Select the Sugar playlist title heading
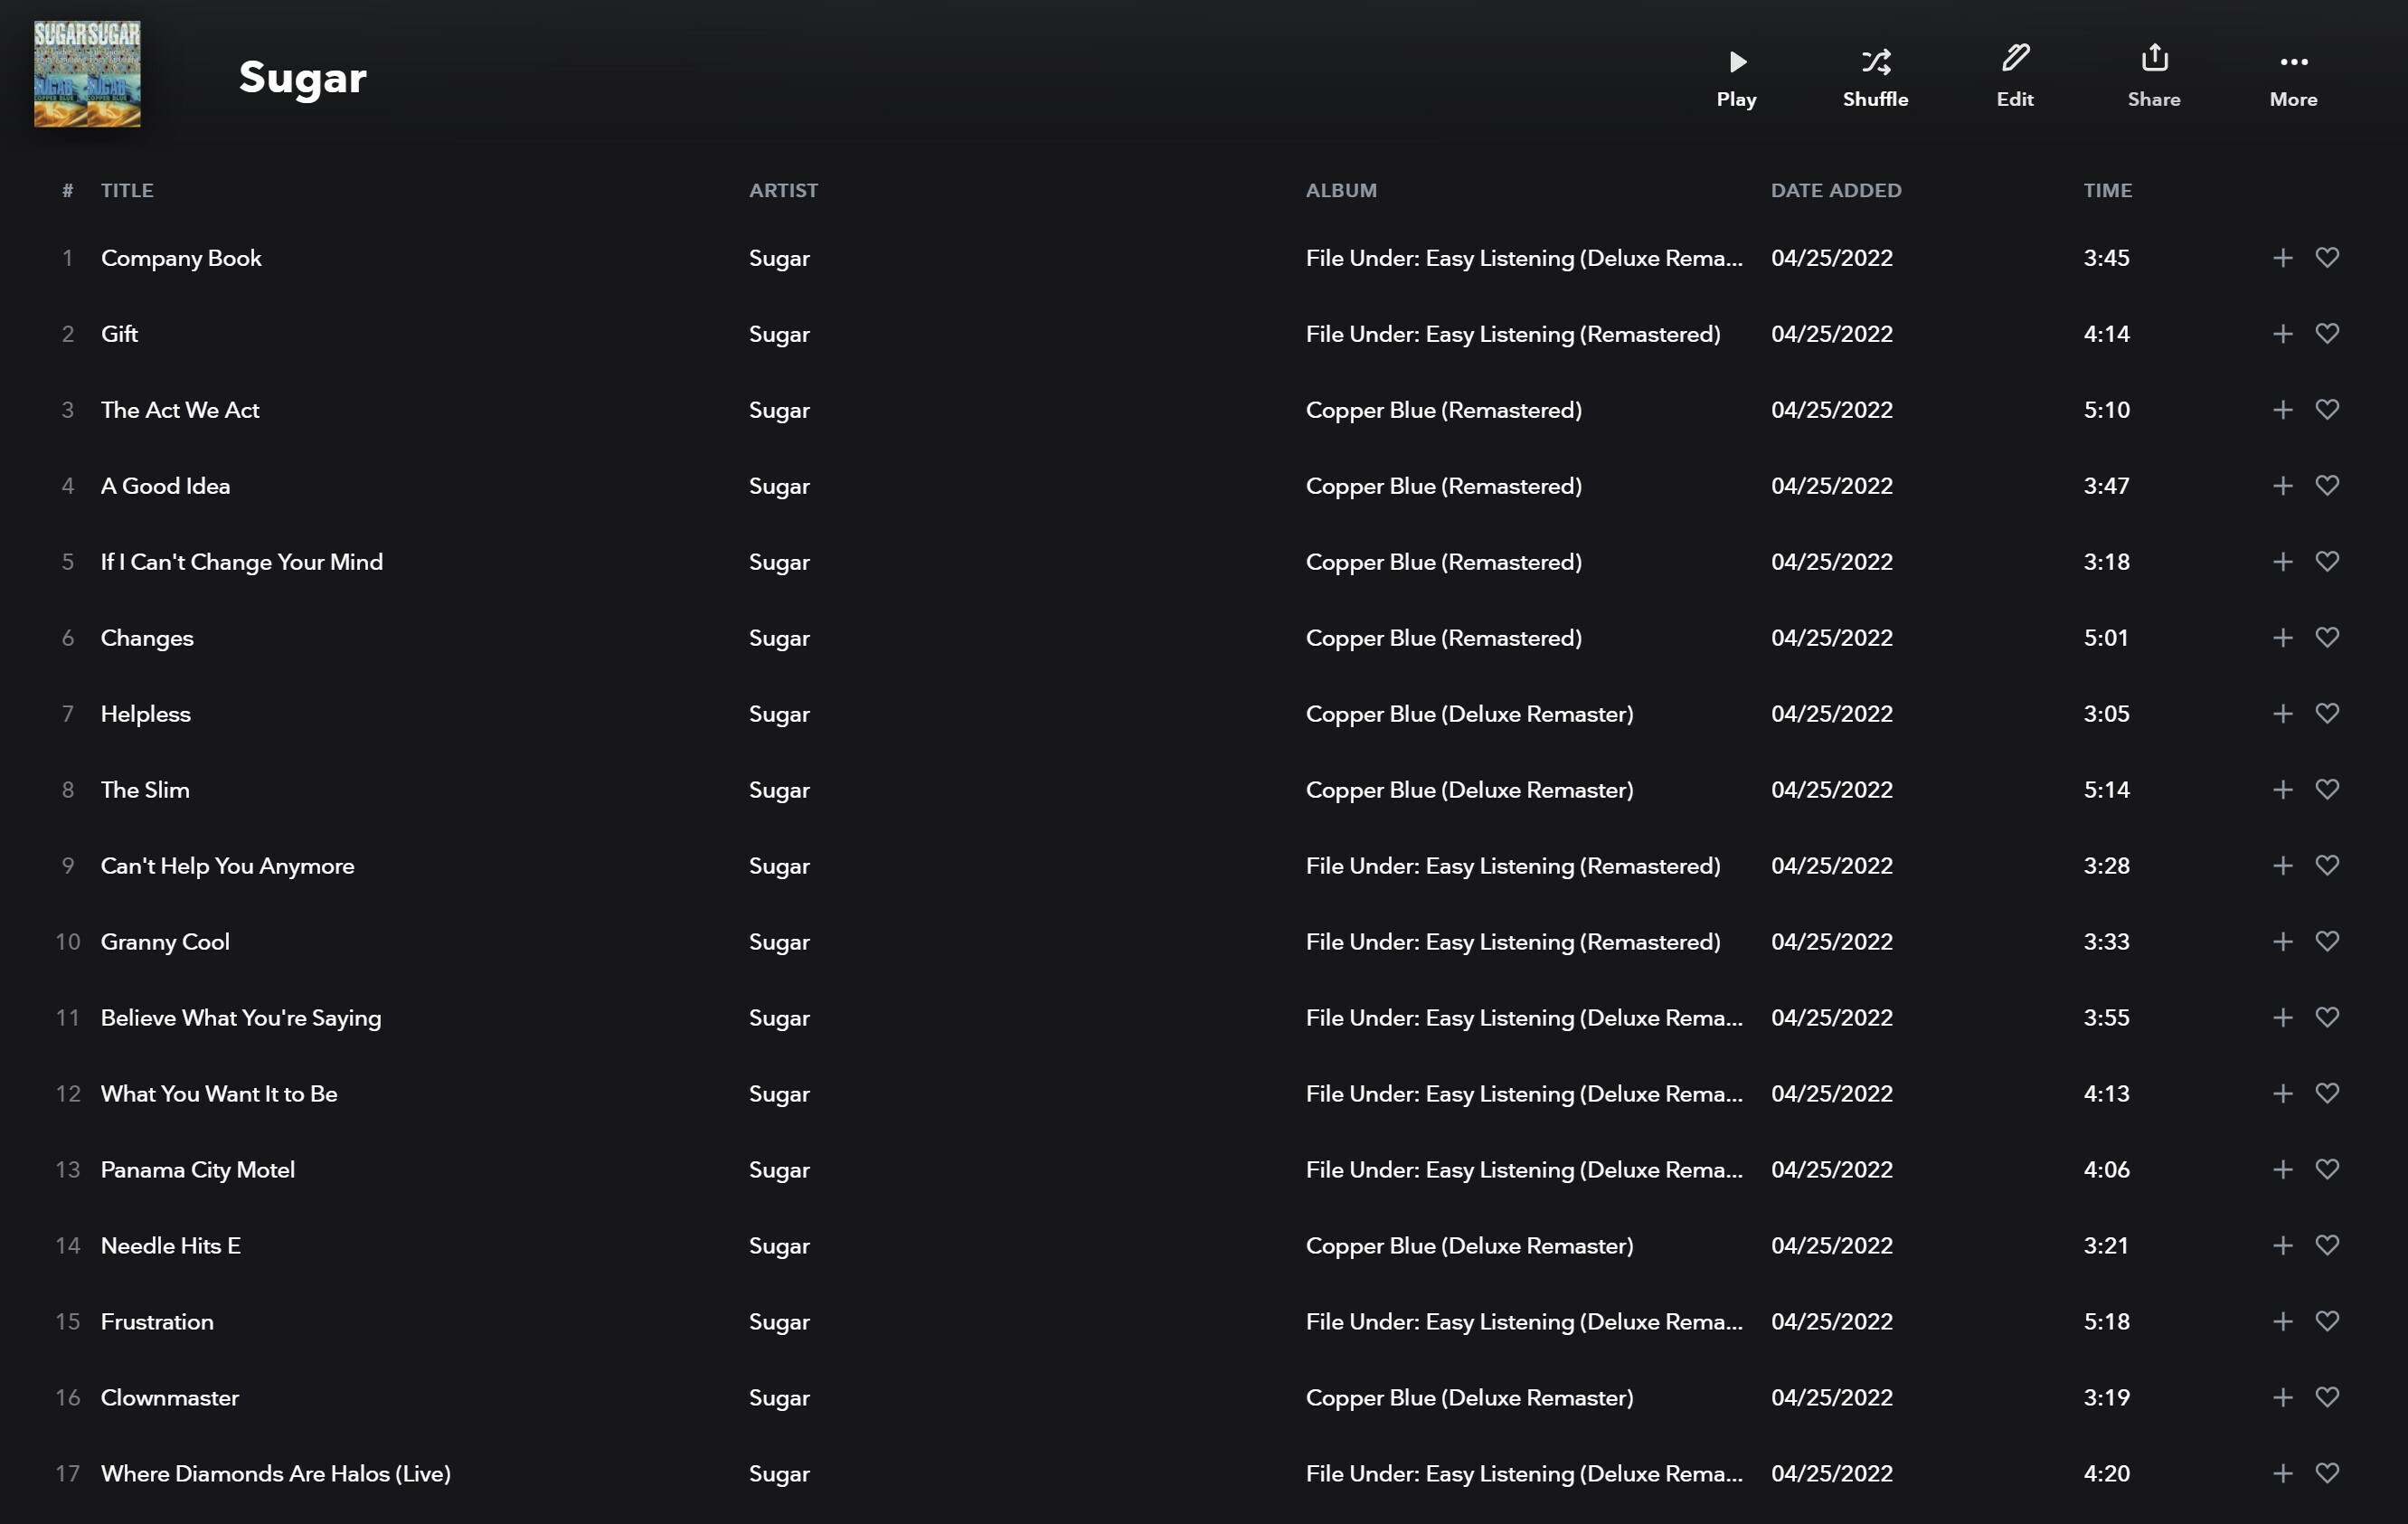2408x1524 pixels. [x=302, y=78]
